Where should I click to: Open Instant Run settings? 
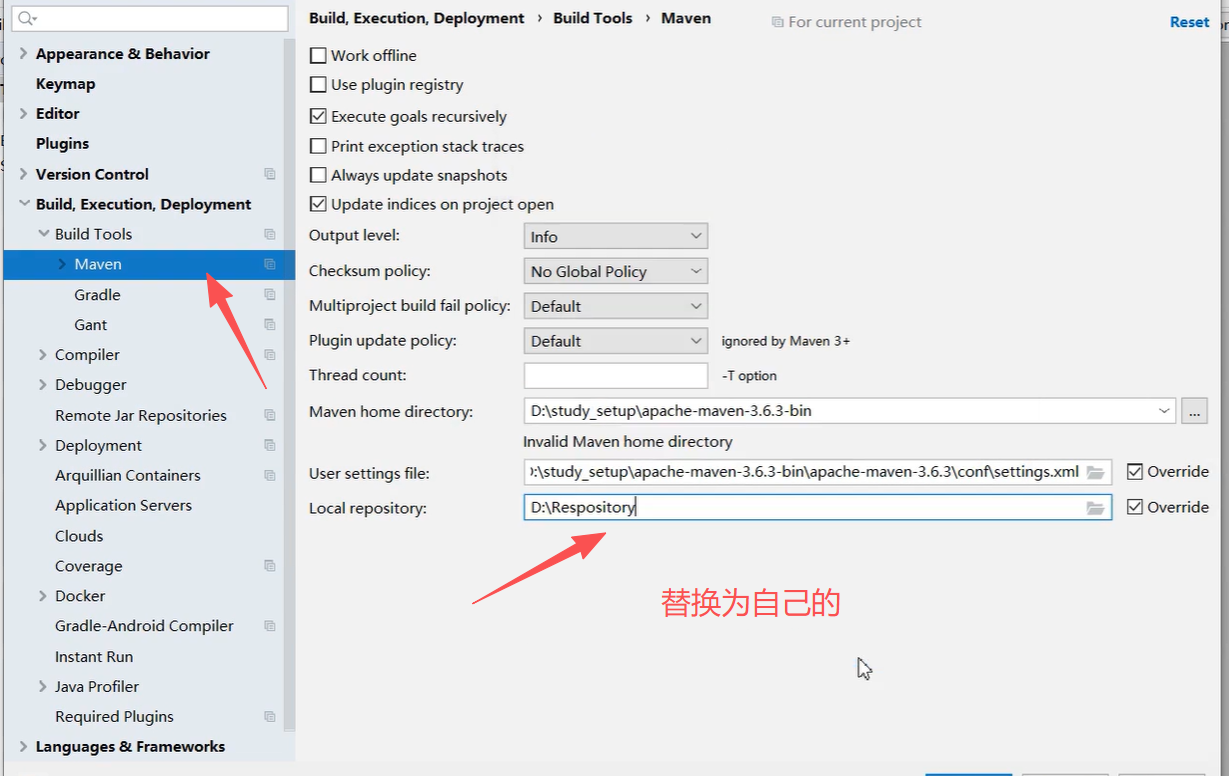(x=94, y=657)
